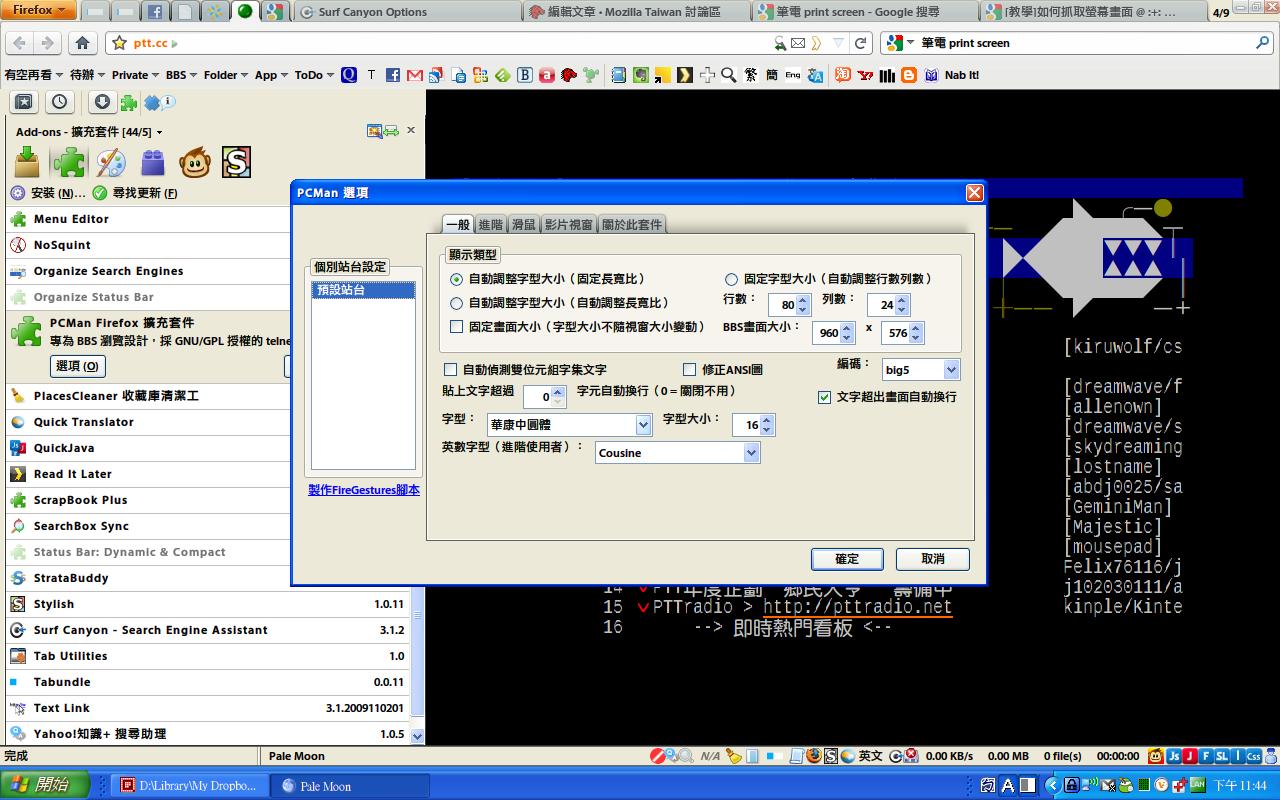Switch to the 進階 tab
This screenshot has height=800, width=1280.
(x=490, y=225)
